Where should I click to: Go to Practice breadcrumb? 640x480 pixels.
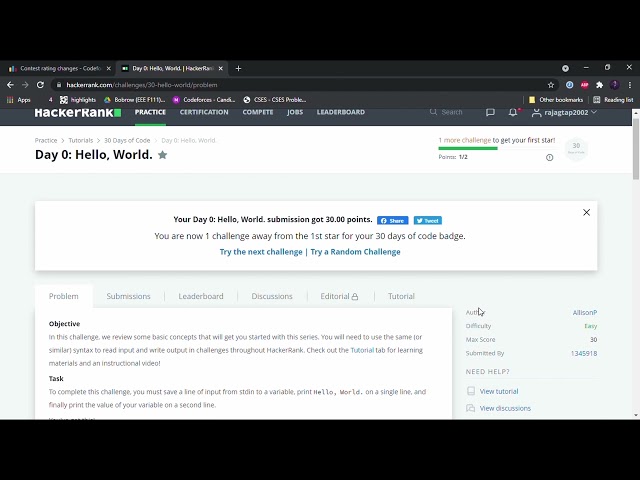tap(46, 140)
